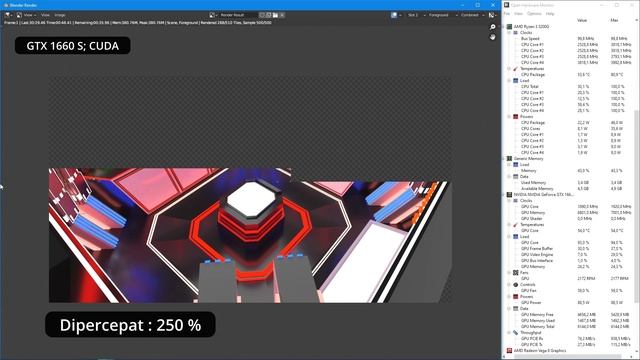The height and width of the screenshot is (360, 640).
Task: Collapse the GPU Fans tree node
Action: click(x=509, y=272)
